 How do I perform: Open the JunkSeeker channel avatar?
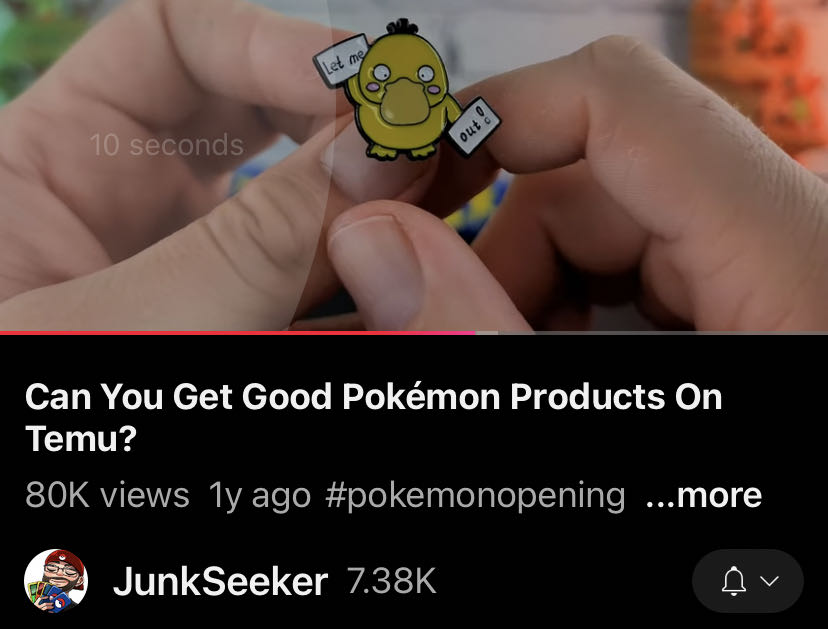tap(56, 581)
